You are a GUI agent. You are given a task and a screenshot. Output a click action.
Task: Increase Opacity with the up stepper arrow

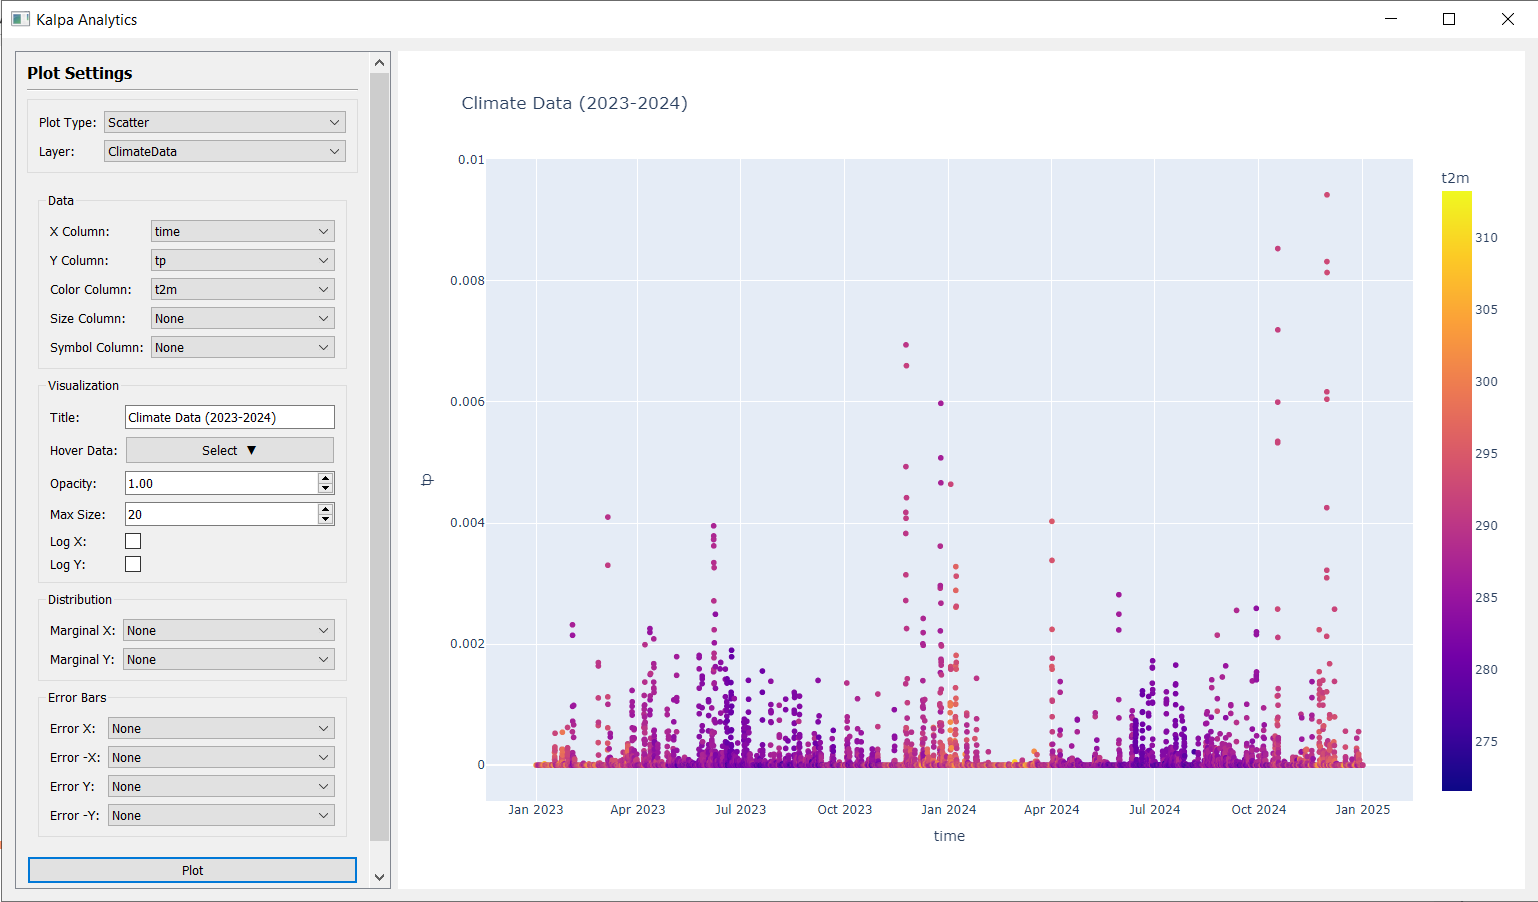coord(325,478)
